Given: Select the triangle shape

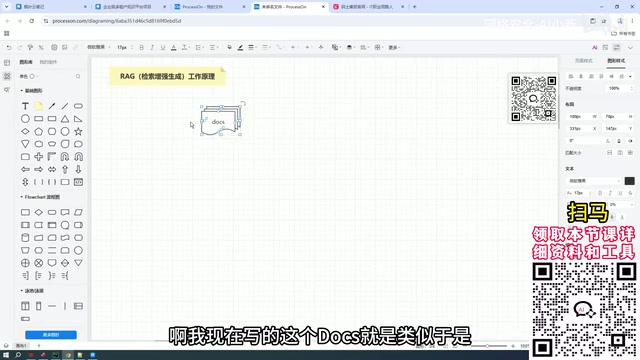Looking at the screenshot, I should [x=65, y=119].
